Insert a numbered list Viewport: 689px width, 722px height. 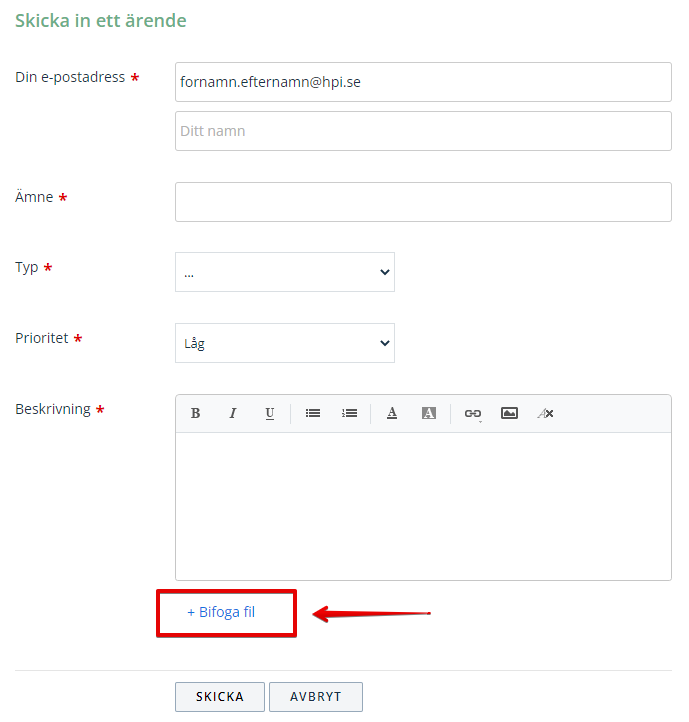point(350,413)
